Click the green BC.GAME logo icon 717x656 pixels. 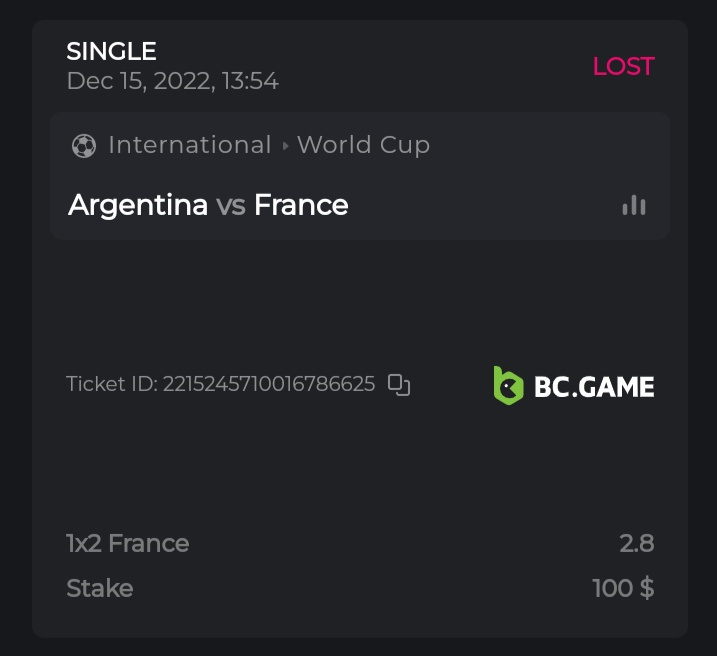pos(508,385)
